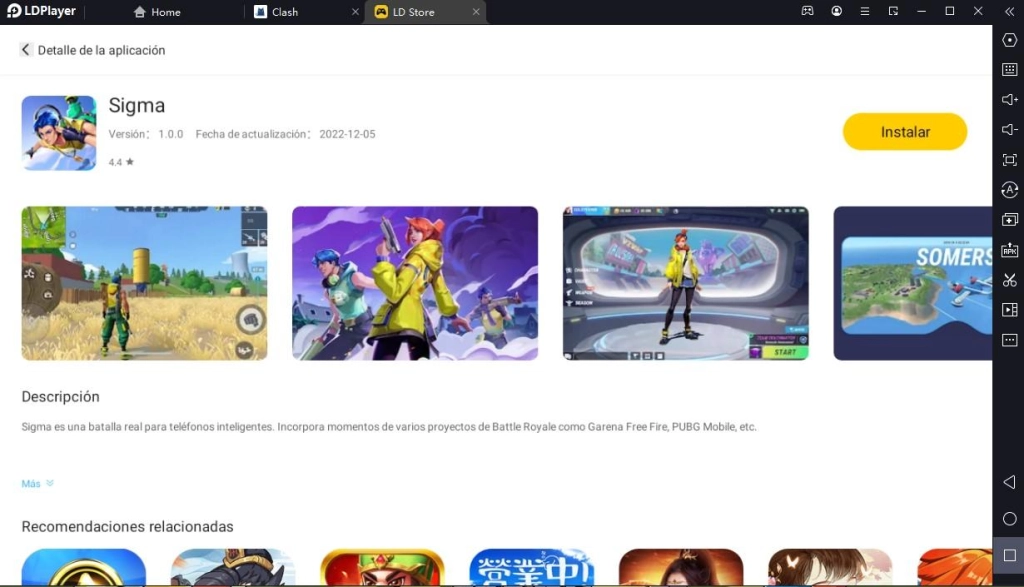Collapse the right sidebar with double chevron
Viewport: 1024px width, 587px height.
point(1009,11)
